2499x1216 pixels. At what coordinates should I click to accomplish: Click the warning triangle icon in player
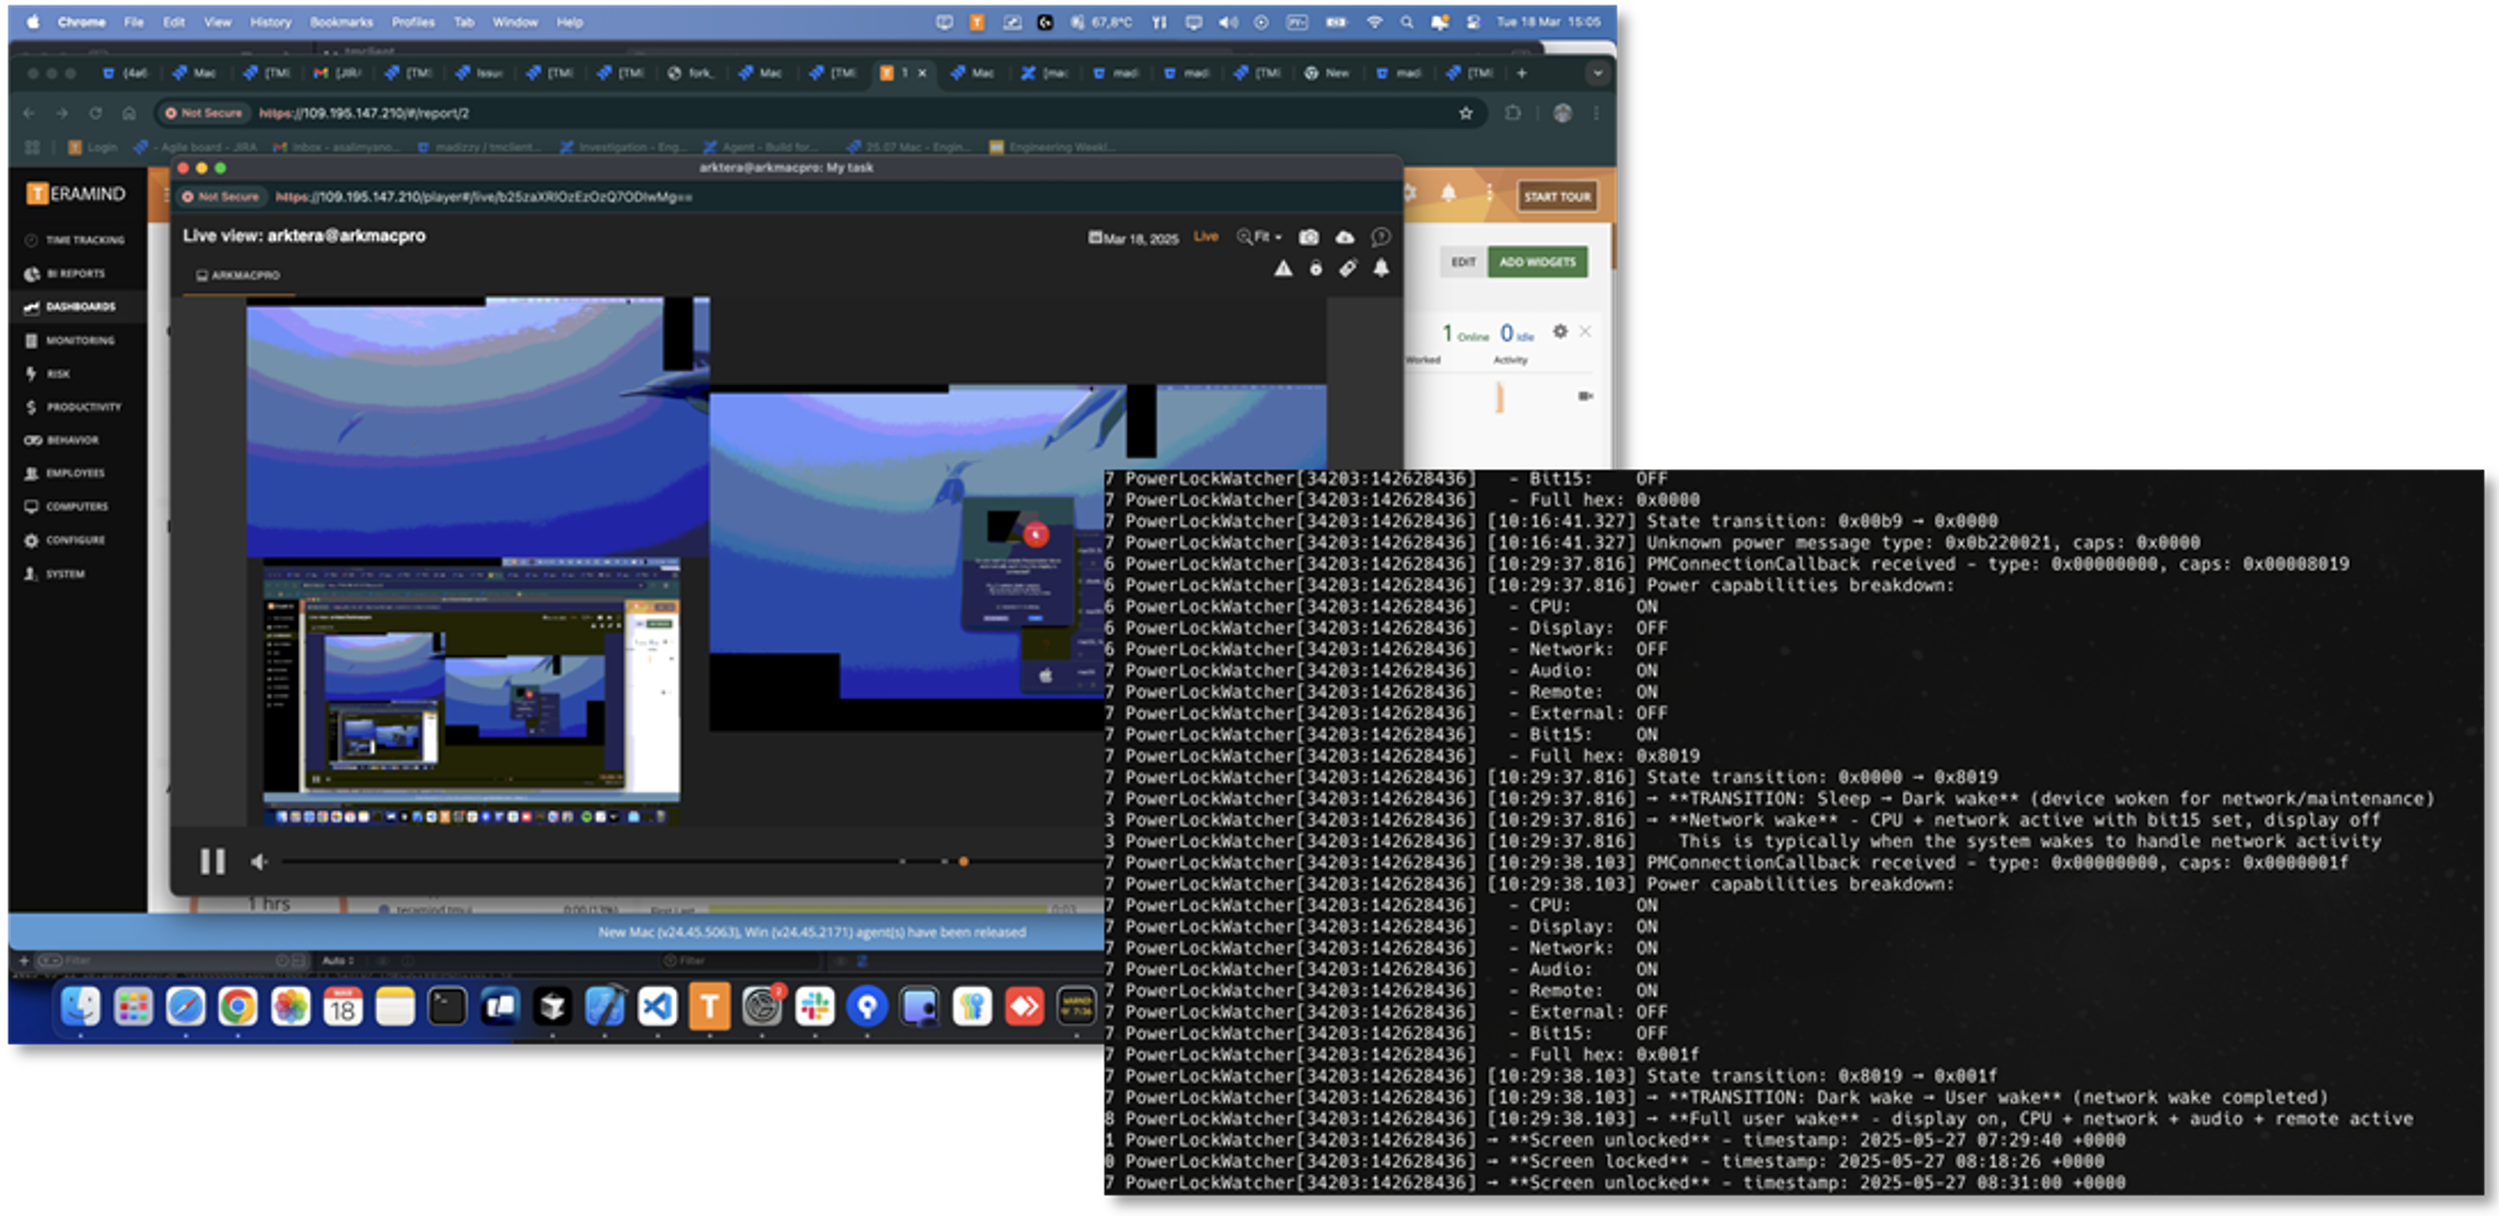click(x=1283, y=268)
